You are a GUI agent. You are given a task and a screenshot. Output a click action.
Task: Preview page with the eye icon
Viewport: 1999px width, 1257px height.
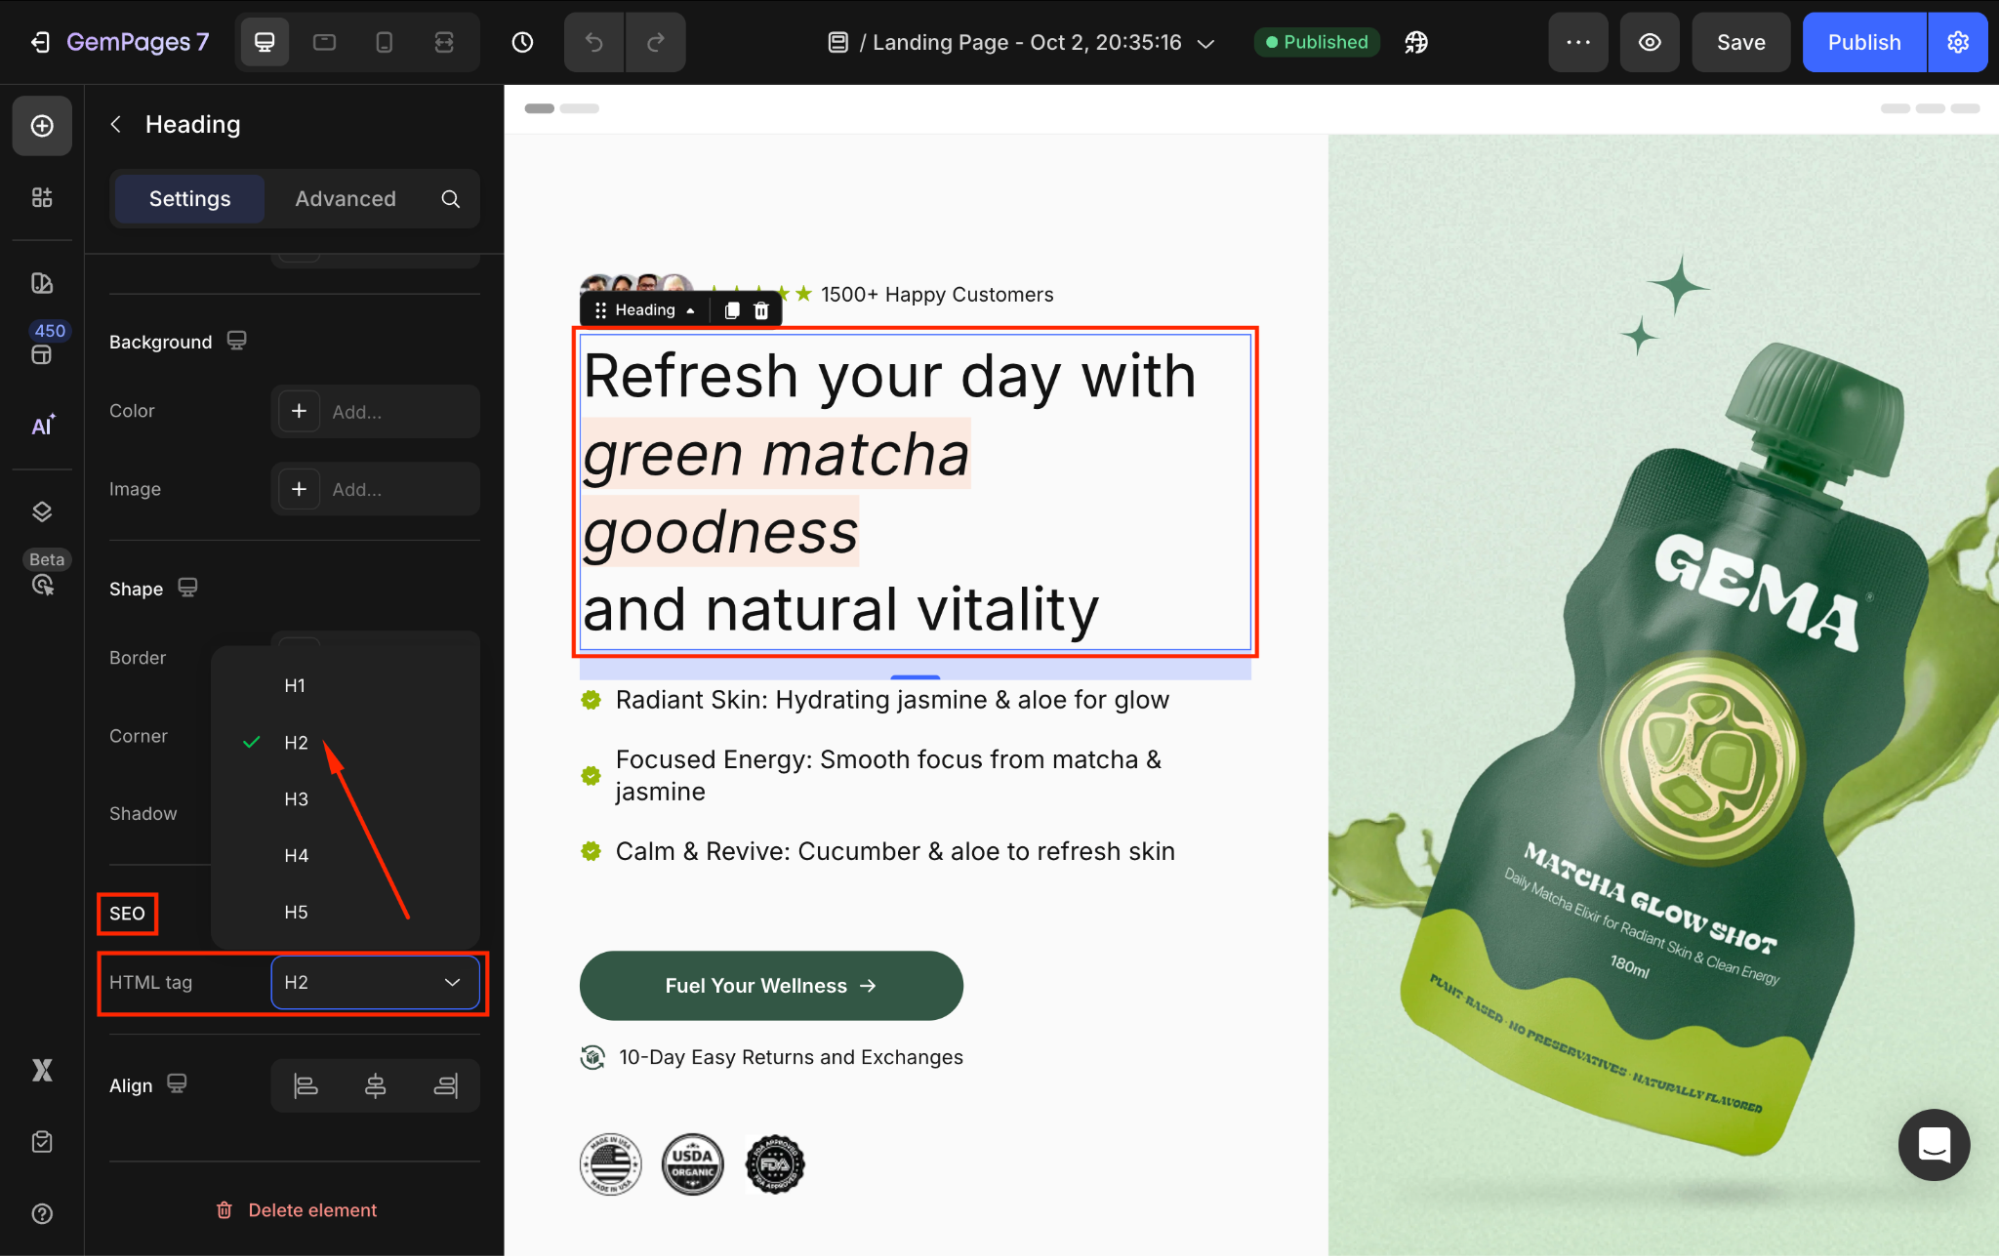(x=1649, y=42)
